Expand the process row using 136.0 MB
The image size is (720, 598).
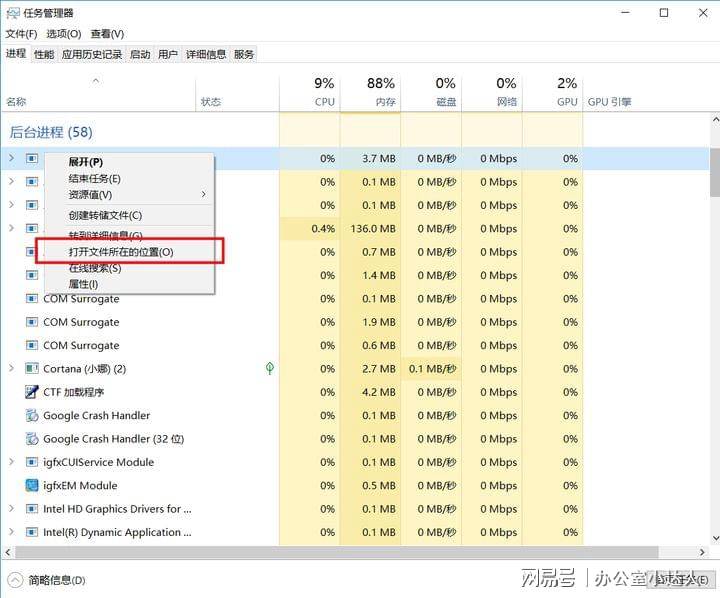[x=11, y=228]
